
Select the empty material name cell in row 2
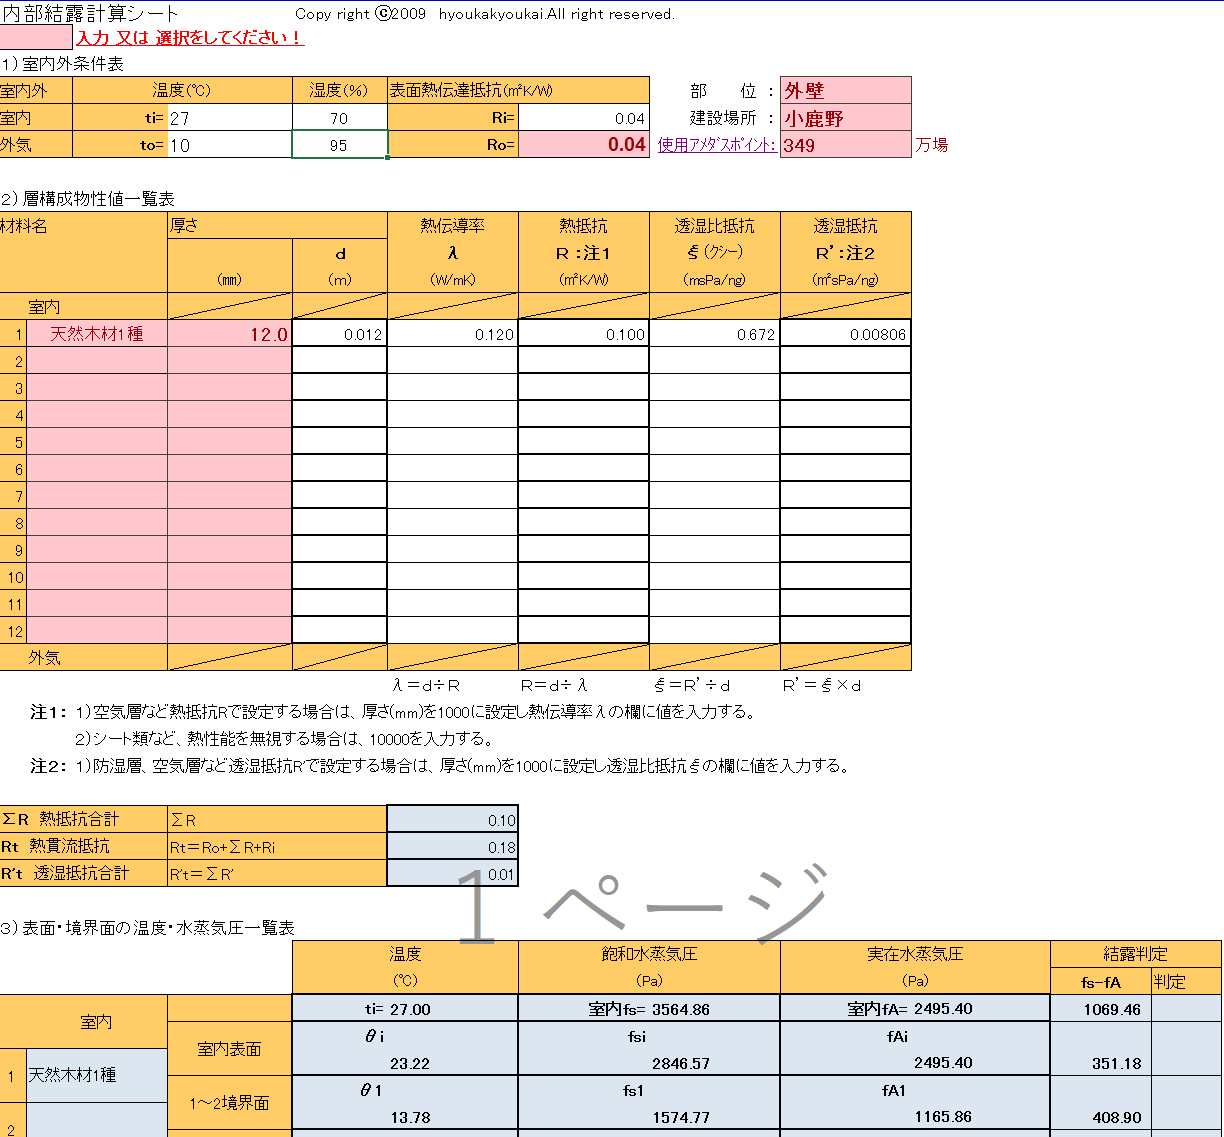point(97,361)
